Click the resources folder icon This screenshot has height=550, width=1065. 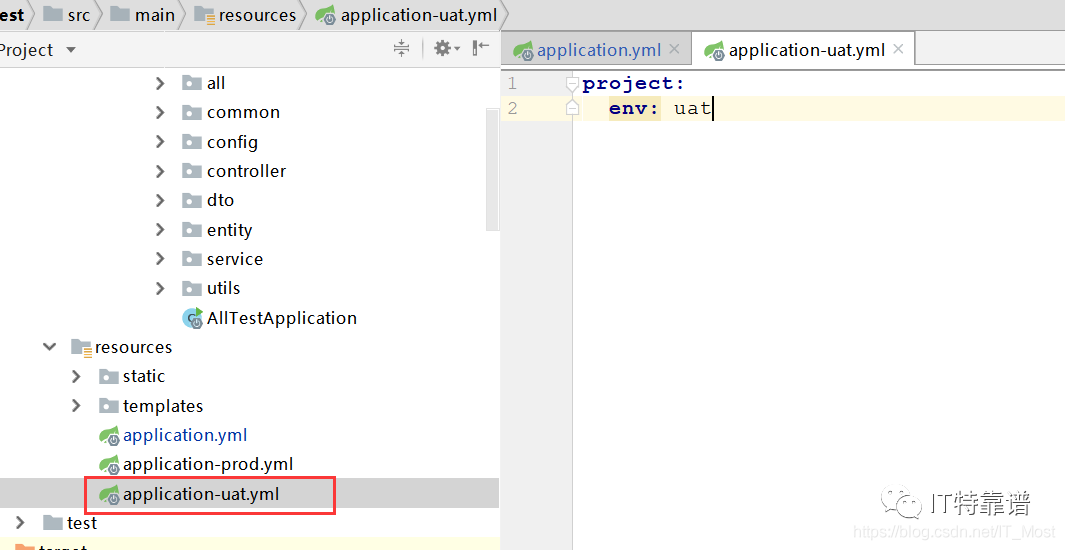coord(82,348)
